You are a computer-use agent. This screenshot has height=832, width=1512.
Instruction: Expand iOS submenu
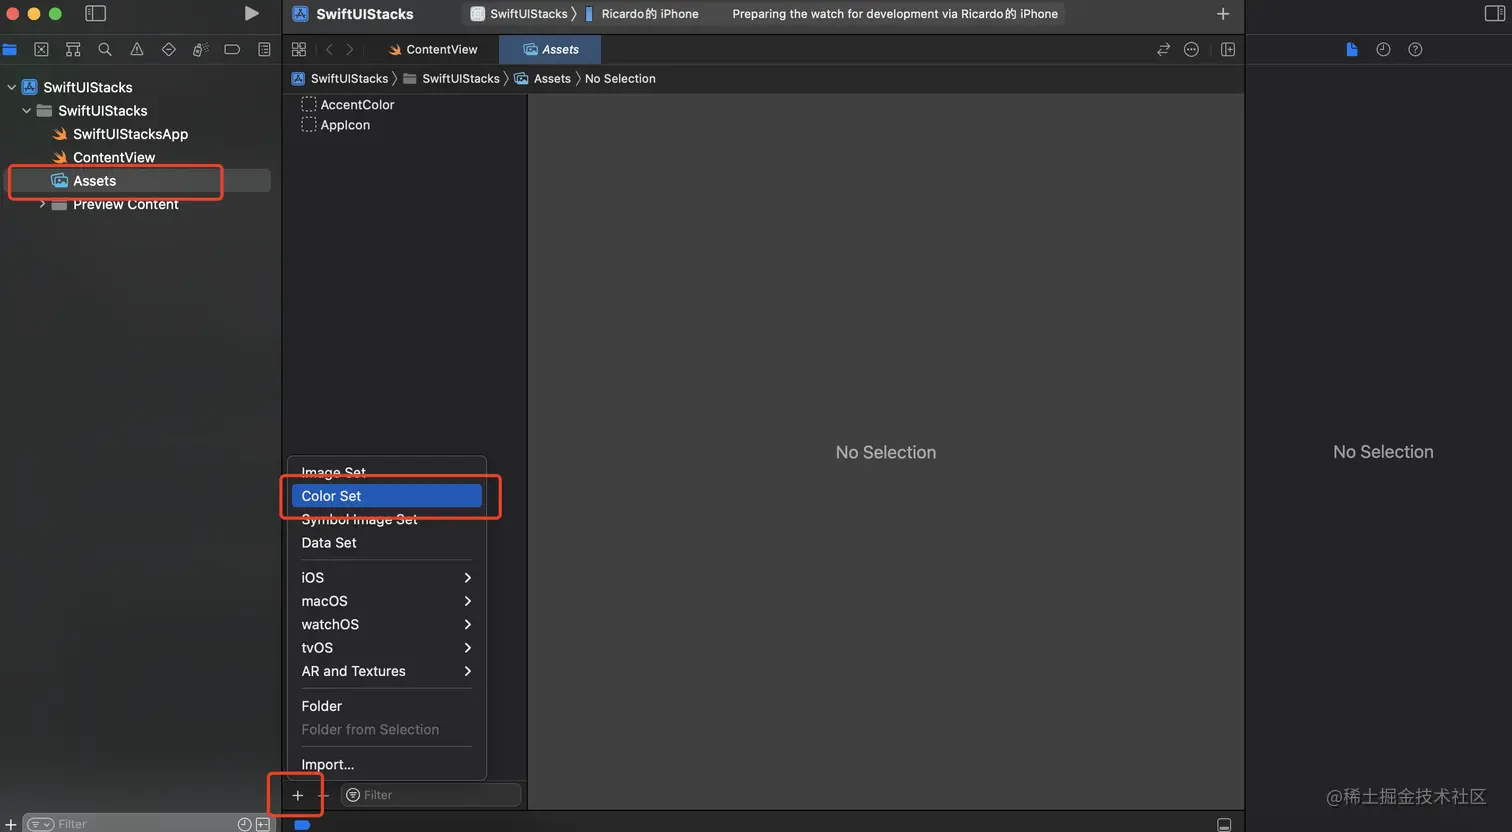click(386, 578)
